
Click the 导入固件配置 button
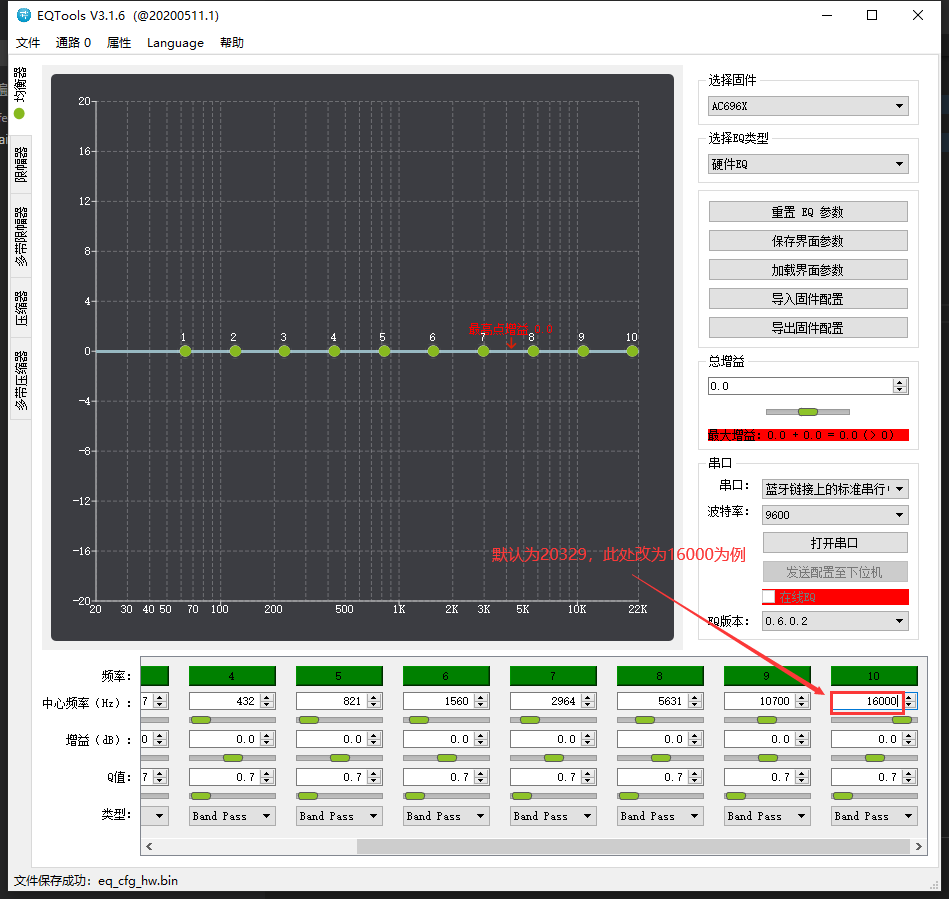(808, 299)
